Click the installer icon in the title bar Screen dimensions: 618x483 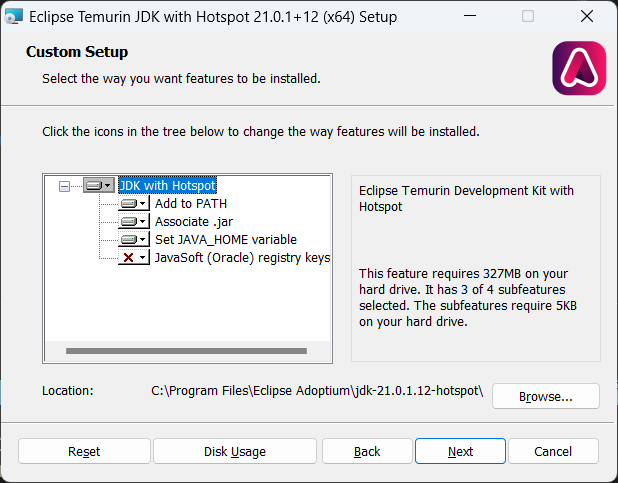coord(13,17)
